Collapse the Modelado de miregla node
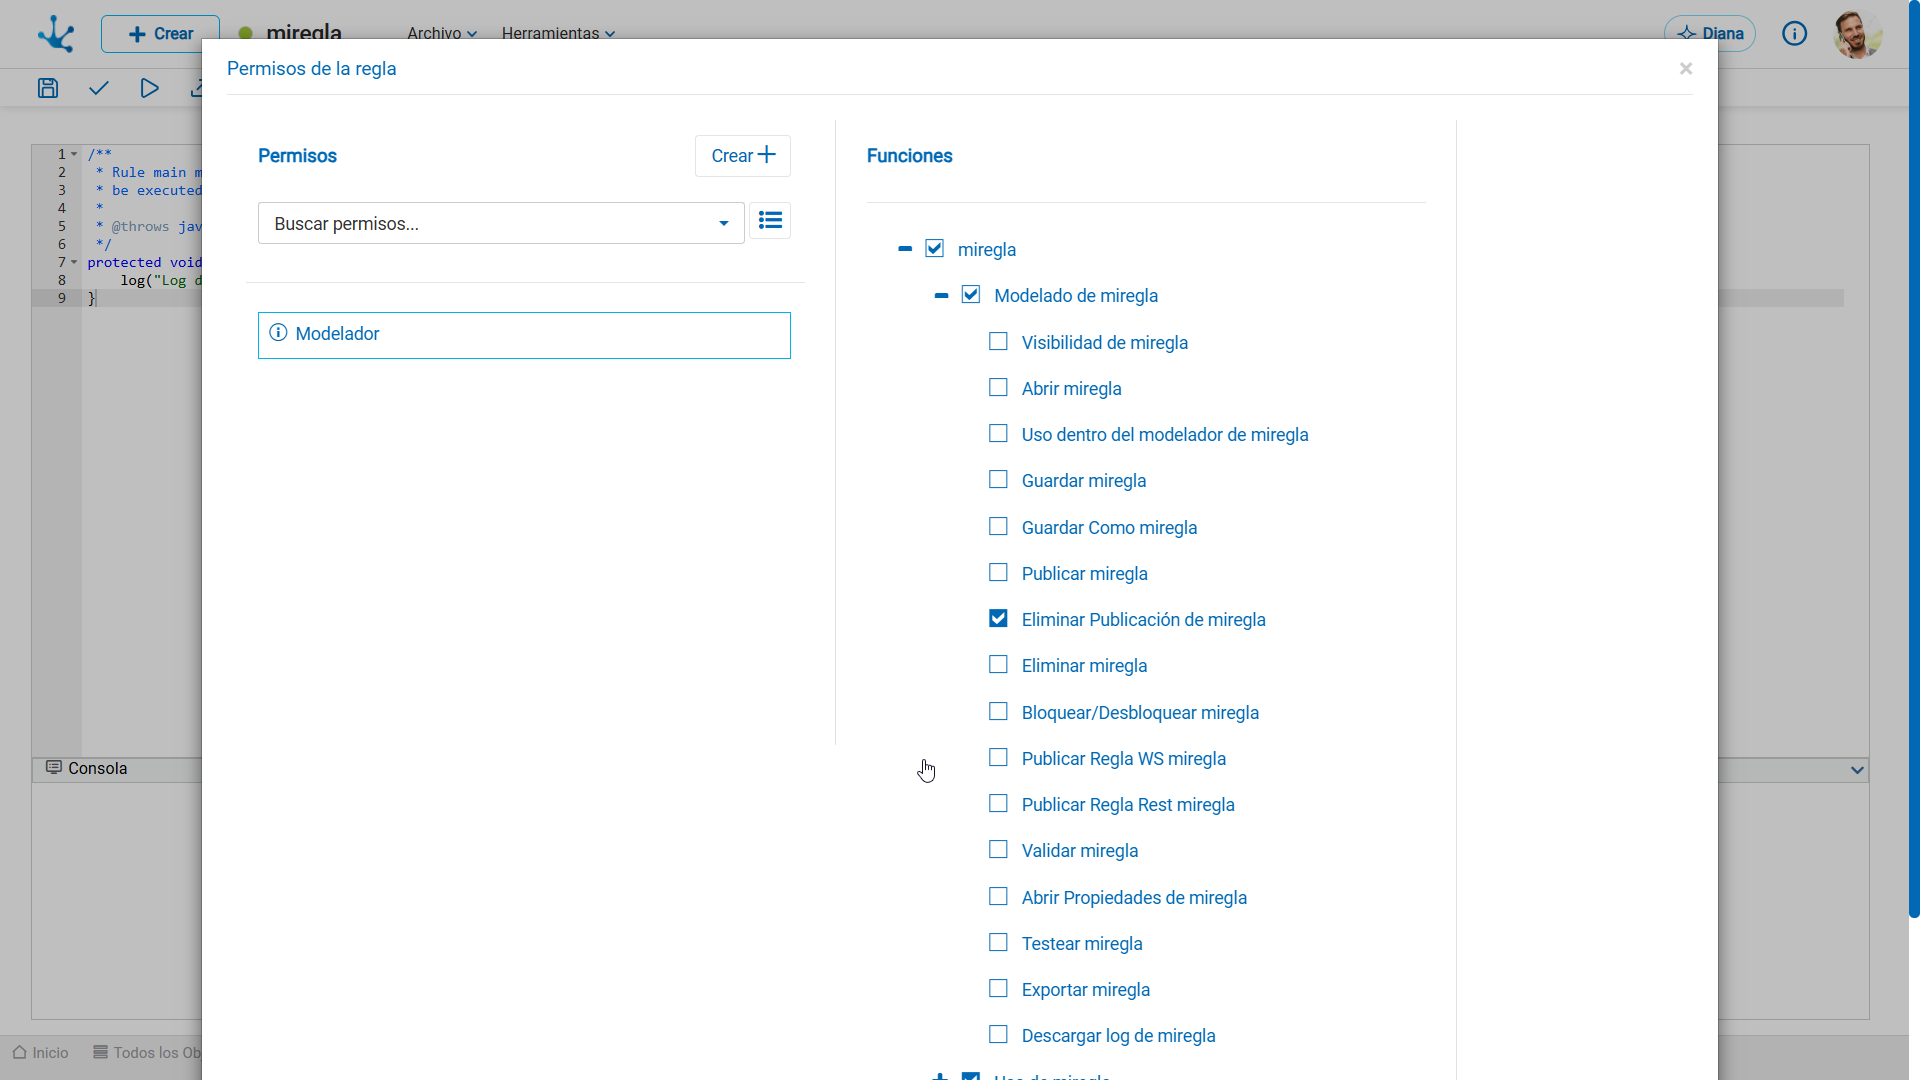 [941, 295]
